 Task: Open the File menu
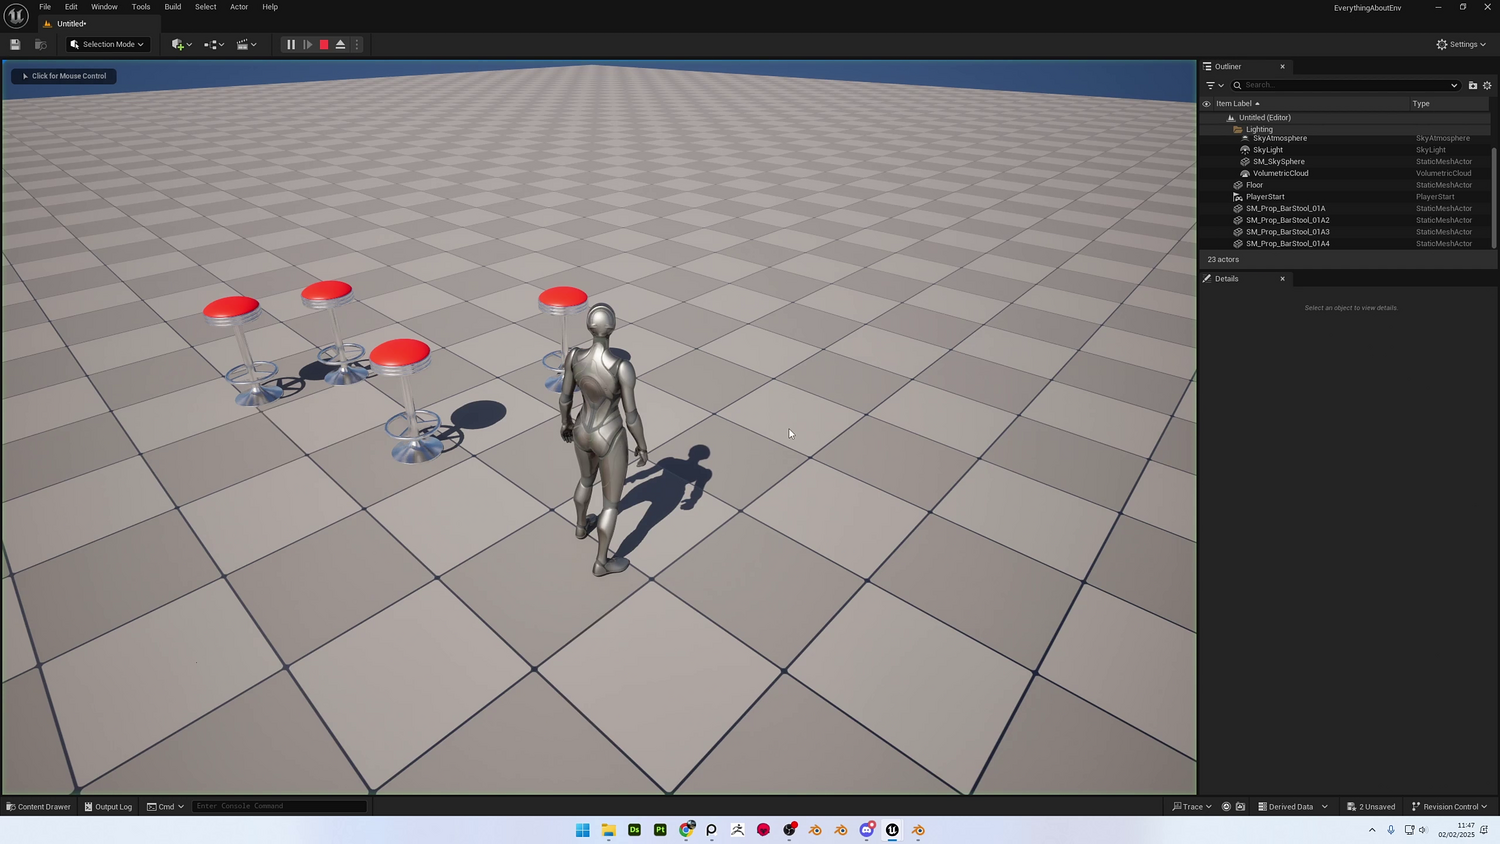[45, 7]
